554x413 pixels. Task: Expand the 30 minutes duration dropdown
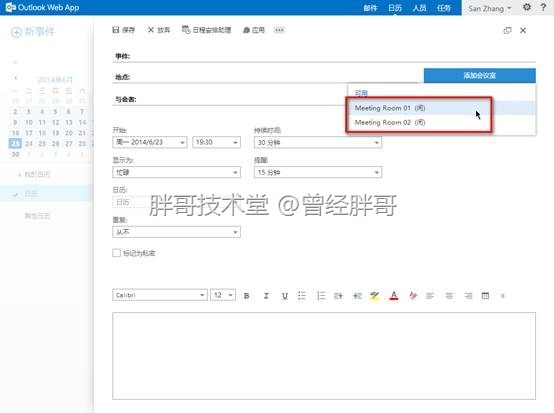[x=318, y=142]
